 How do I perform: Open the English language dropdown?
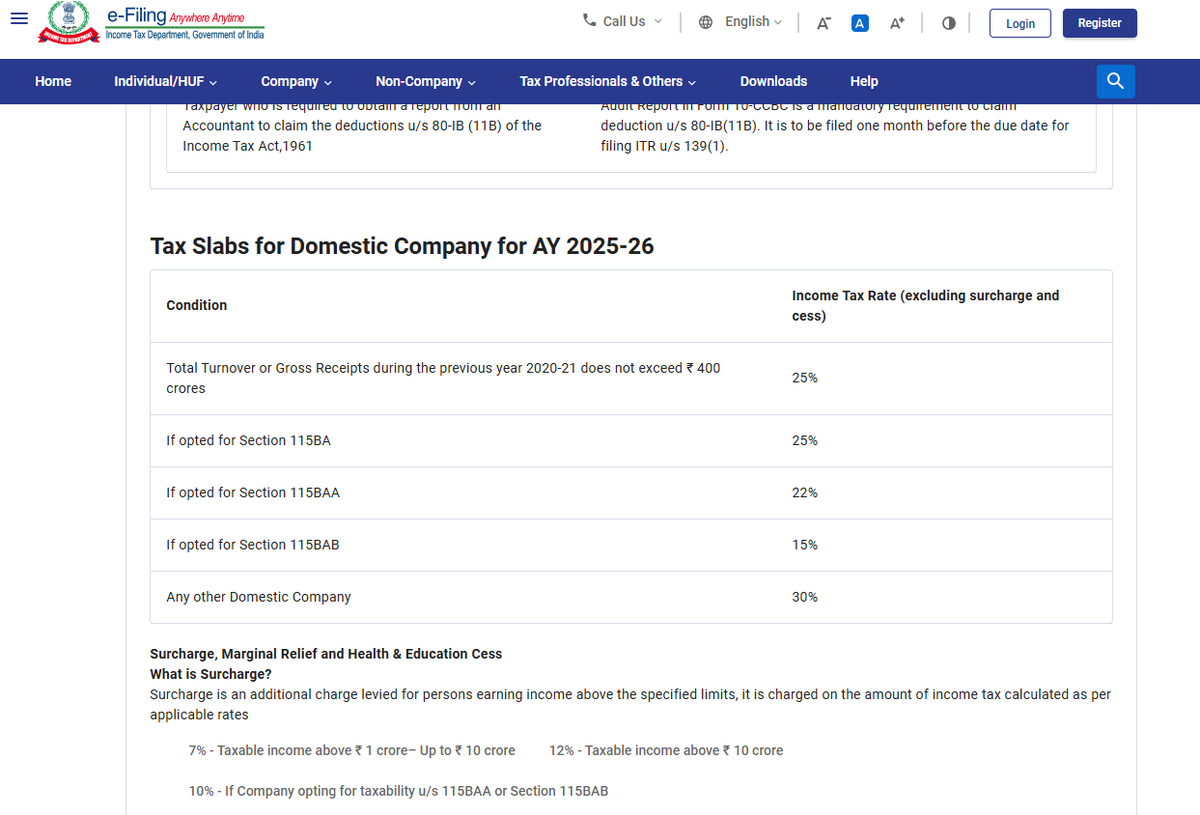click(x=754, y=21)
